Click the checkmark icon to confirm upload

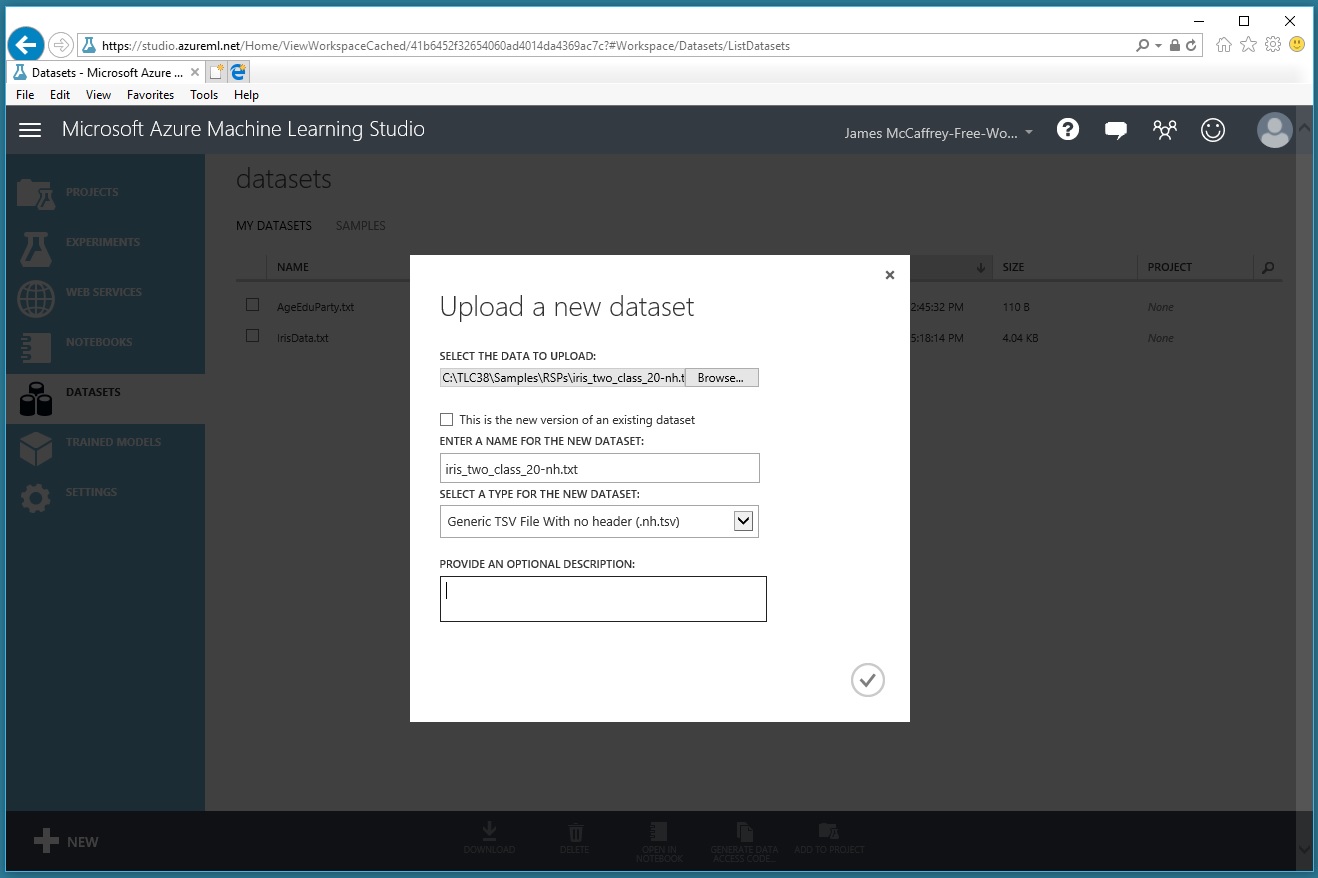point(867,680)
